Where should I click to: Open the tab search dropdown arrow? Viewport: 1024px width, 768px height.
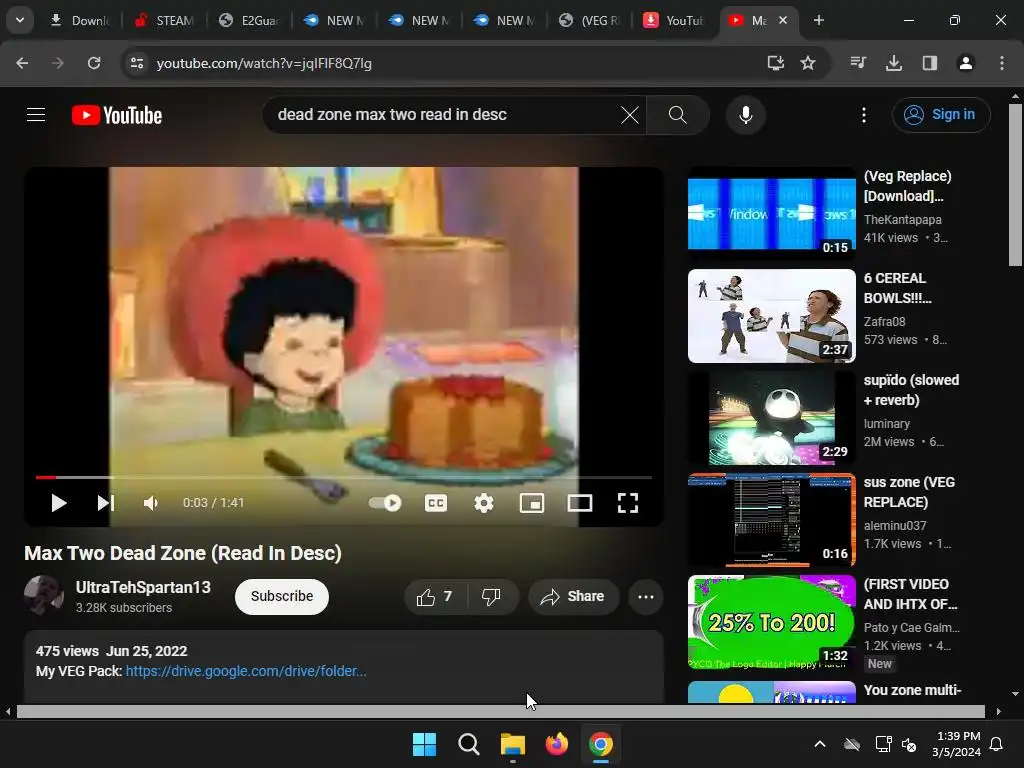[x=20, y=20]
